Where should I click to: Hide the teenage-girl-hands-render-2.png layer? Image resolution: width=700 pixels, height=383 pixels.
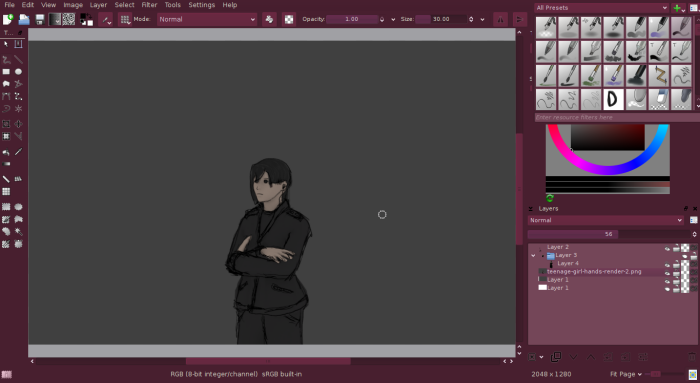(x=667, y=272)
